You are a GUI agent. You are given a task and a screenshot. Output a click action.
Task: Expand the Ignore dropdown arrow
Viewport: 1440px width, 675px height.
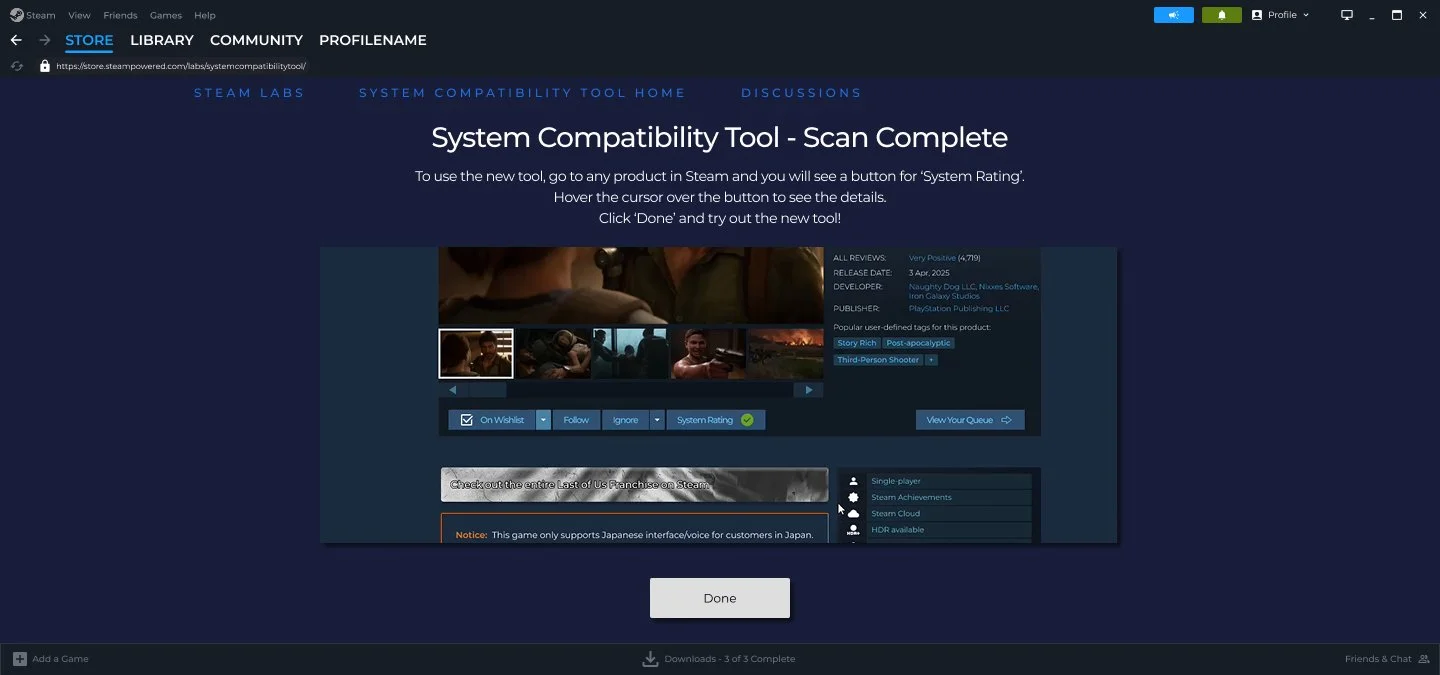click(x=657, y=420)
